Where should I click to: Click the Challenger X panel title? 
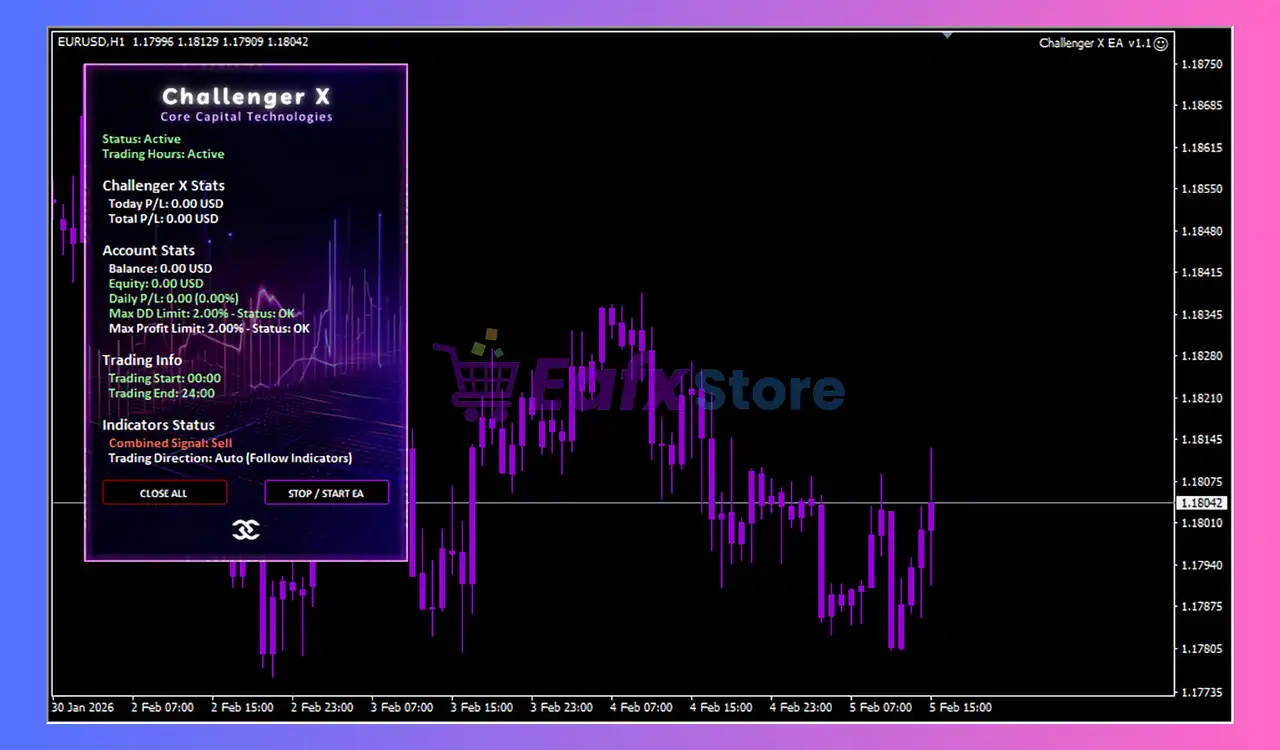click(246, 97)
